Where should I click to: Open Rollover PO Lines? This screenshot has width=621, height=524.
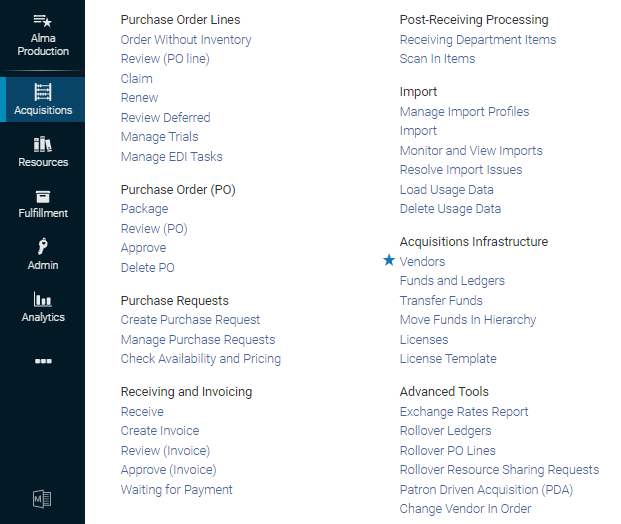[x=448, y=451]
